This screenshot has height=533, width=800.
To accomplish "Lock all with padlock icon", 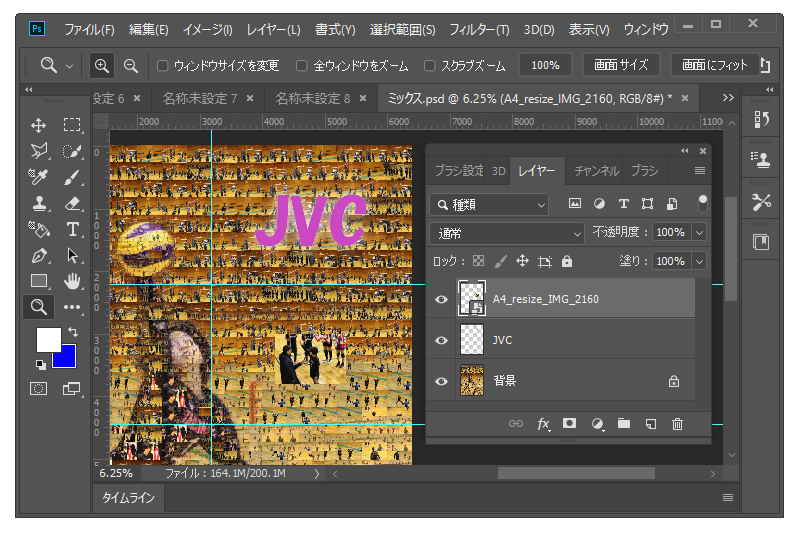I will (567, 261).
